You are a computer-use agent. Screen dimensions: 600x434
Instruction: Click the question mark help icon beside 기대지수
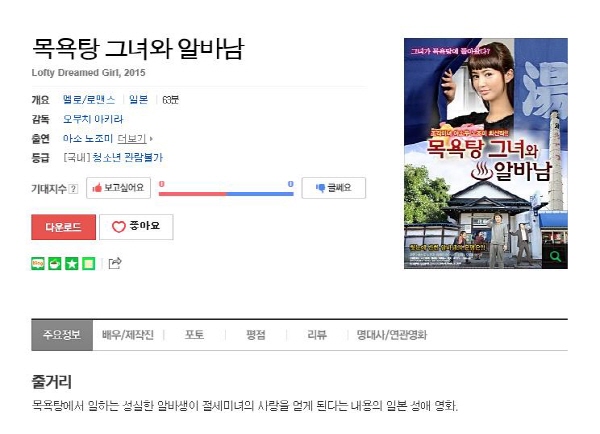(x=73, y=189)
